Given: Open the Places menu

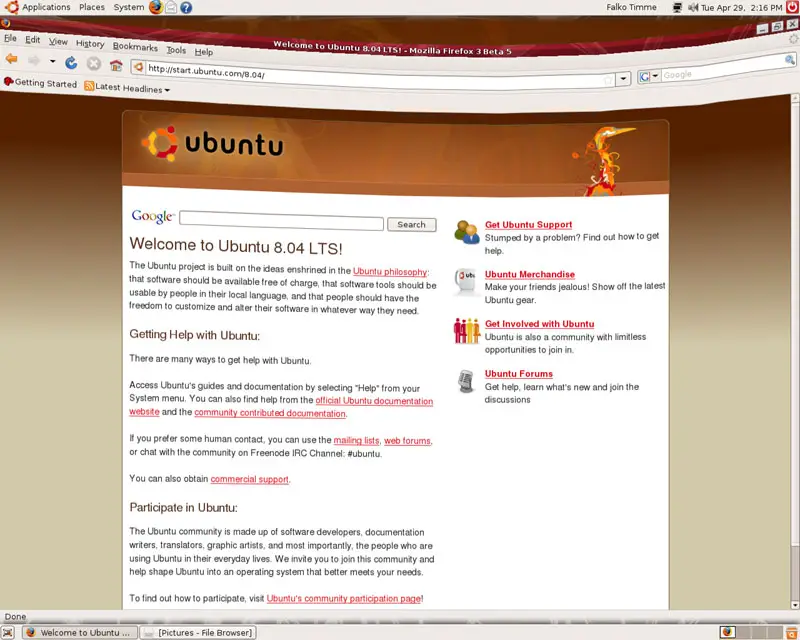Looking at the screenshot, I should [92, 7].
